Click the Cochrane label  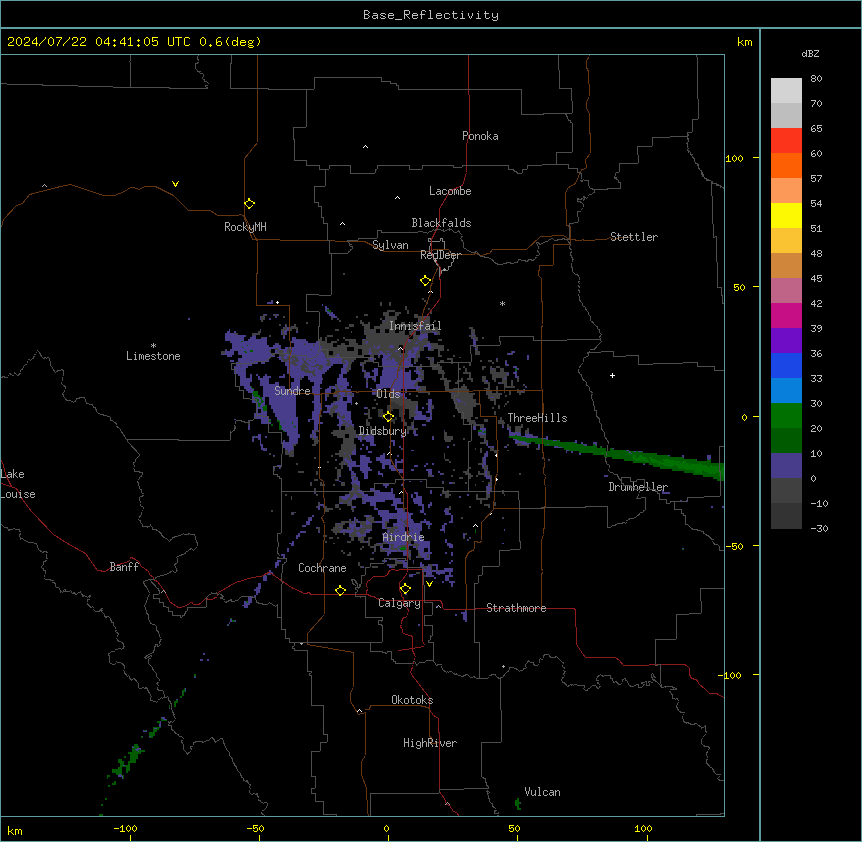(322, 568)
